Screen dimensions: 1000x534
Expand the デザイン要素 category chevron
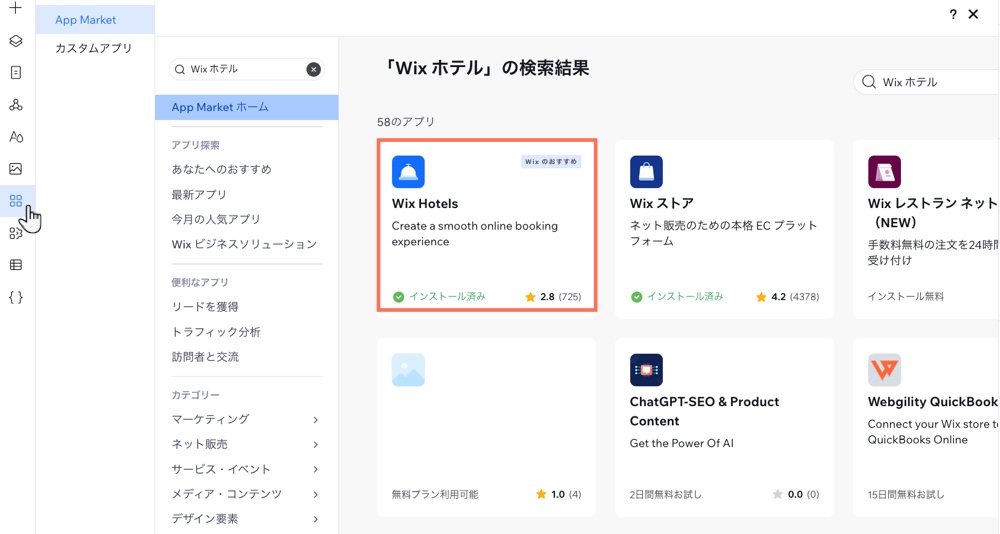tap(316, 519)
